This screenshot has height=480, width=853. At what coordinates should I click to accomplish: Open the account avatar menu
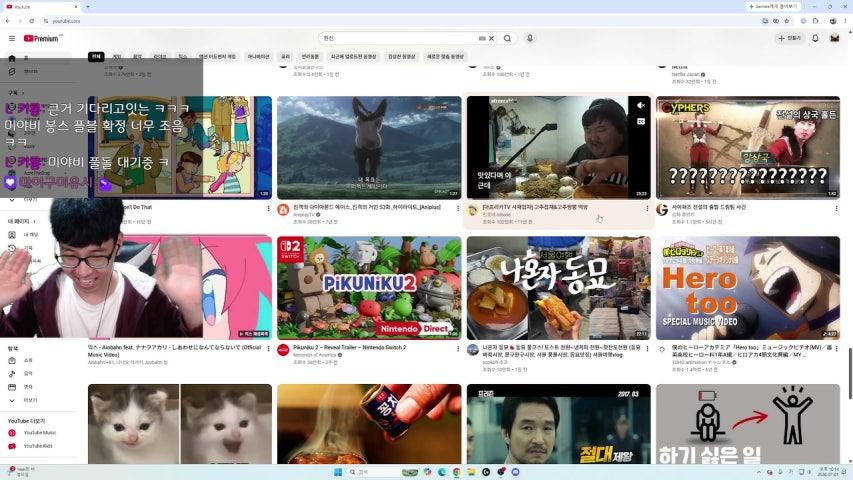click(835, 38)
